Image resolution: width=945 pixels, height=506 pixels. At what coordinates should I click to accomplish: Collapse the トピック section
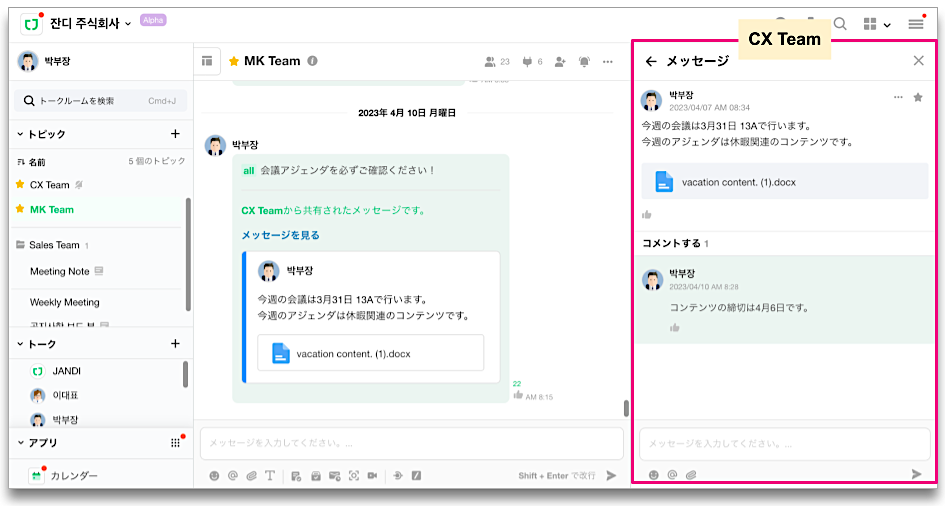point(20,134)
